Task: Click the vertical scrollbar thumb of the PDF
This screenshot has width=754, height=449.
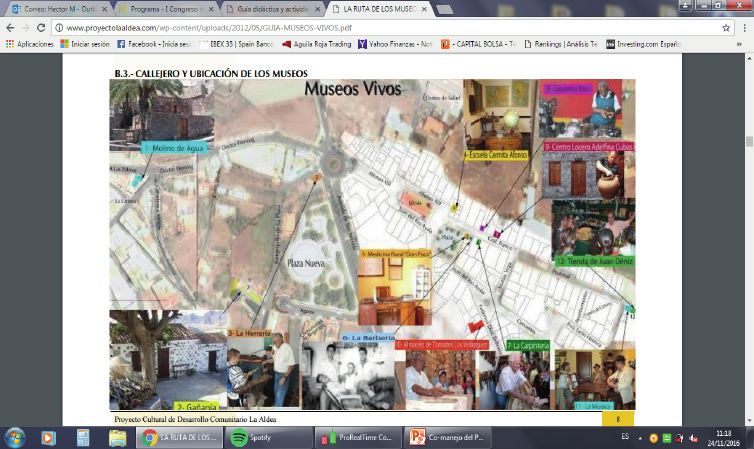Action: (x=749, y=141)
